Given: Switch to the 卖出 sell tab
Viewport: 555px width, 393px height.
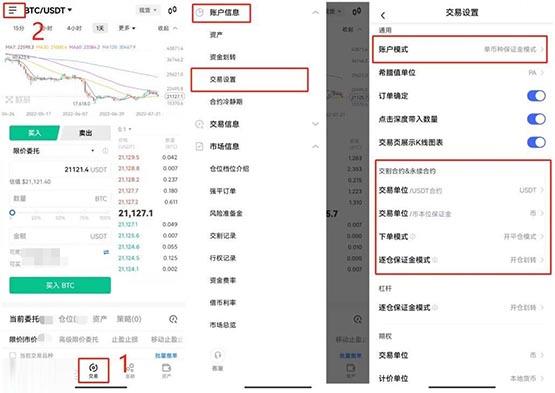Looking at the screenshot, I should click(x=85, y=133).
